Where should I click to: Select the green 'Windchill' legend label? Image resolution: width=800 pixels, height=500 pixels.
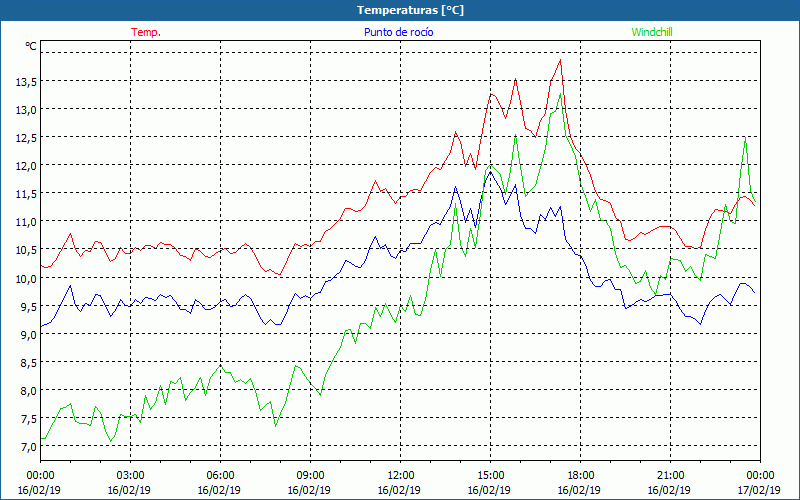(652, 32)
